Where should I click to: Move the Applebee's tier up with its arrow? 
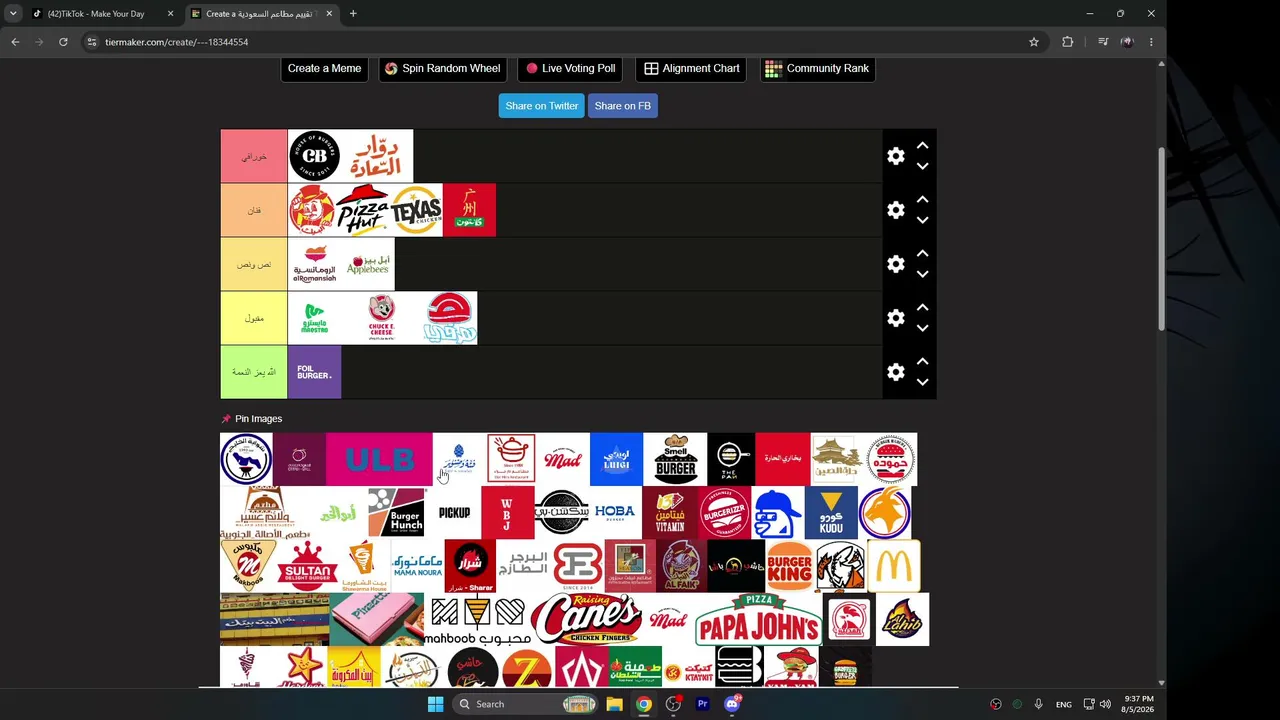[922, 254]
